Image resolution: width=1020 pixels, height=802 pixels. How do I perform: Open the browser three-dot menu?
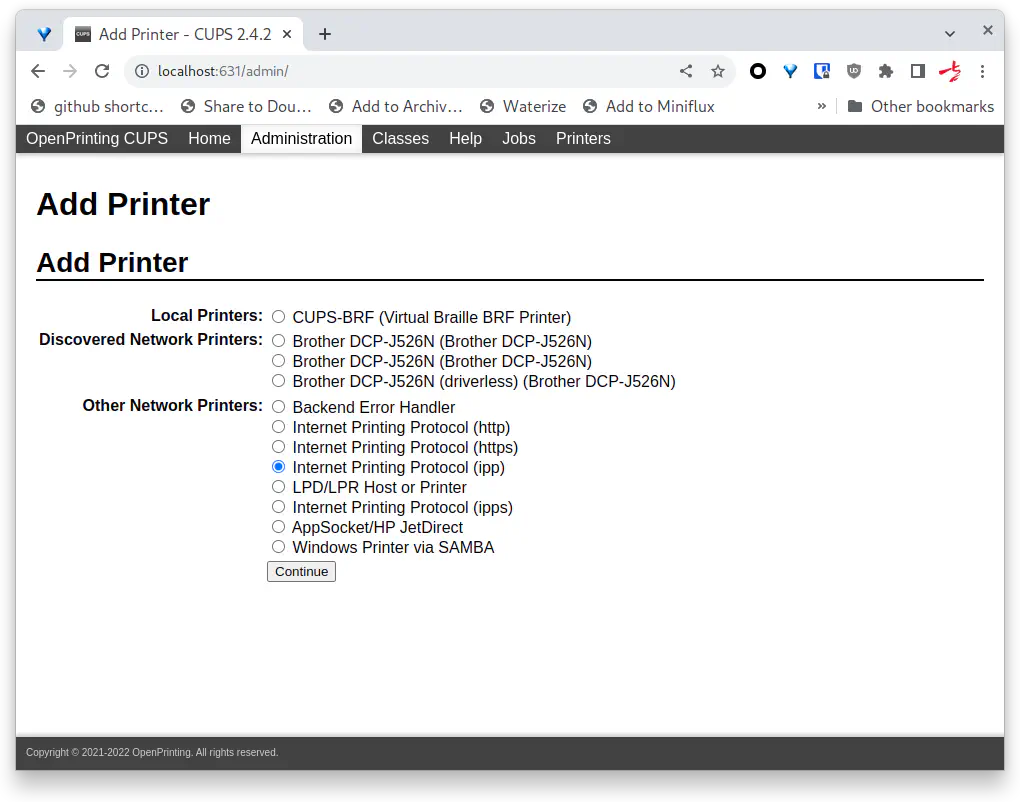tap(983, 71)
